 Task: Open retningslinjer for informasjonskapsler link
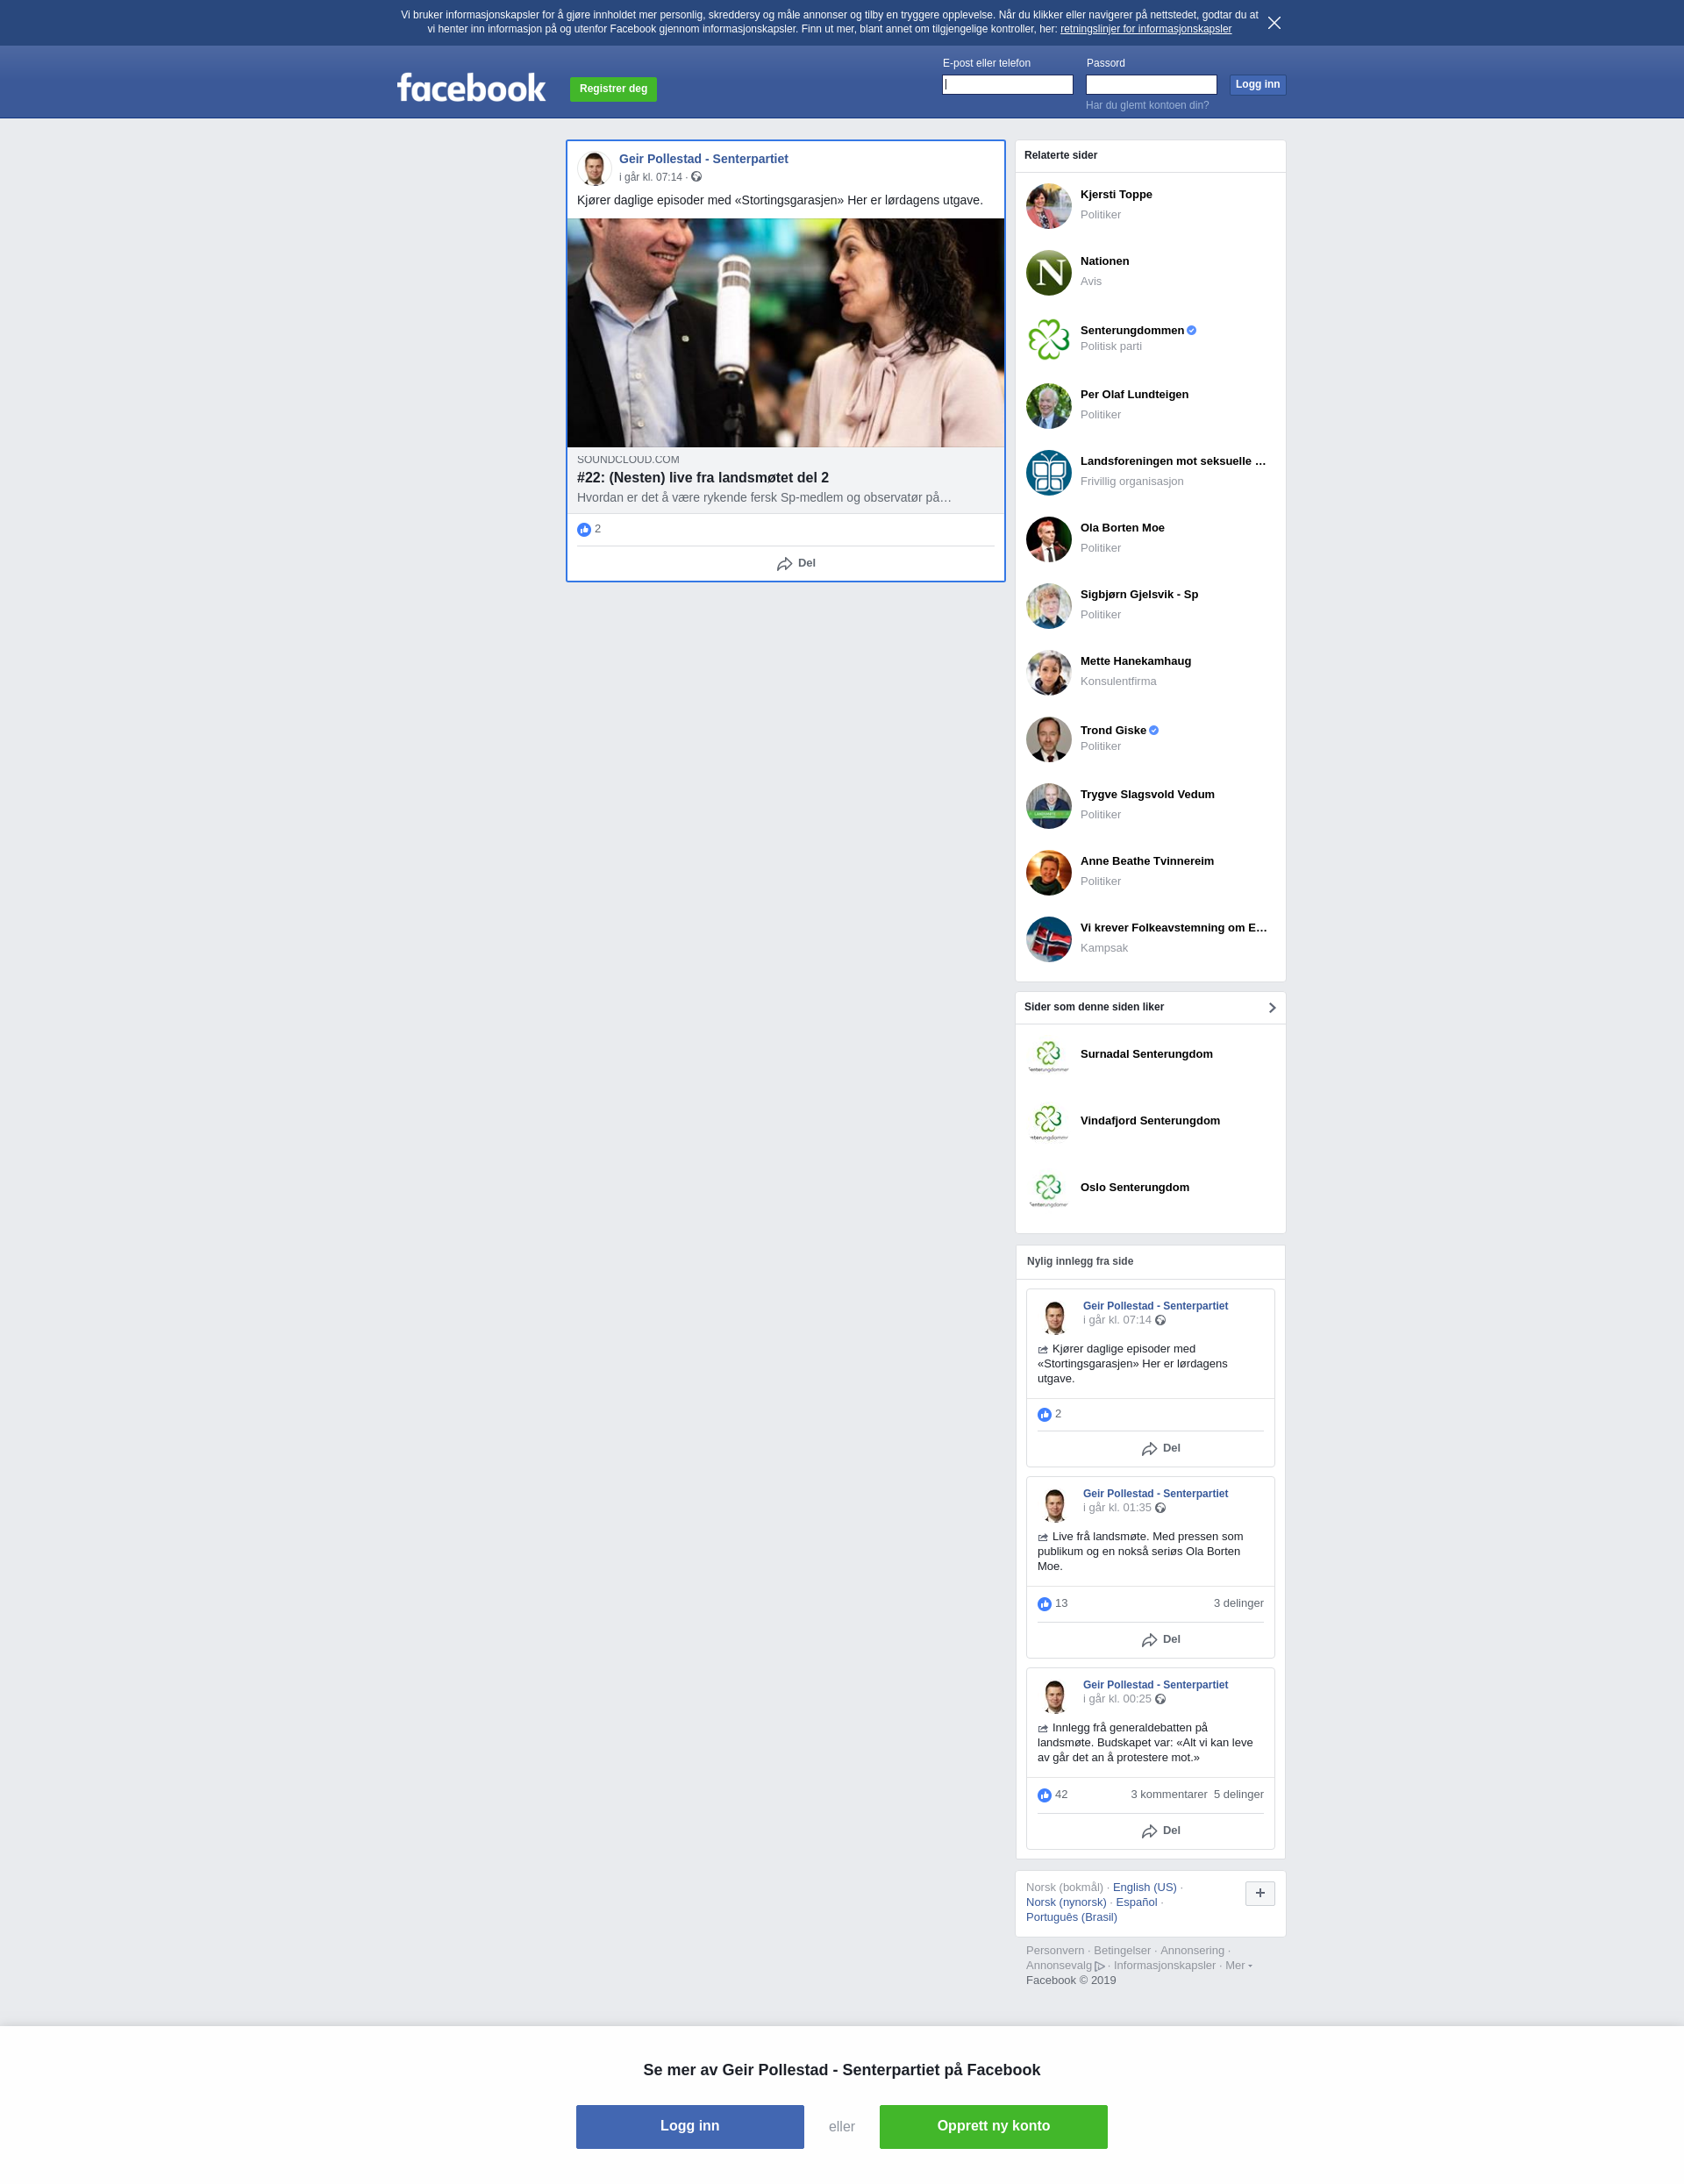point(1146,29)
